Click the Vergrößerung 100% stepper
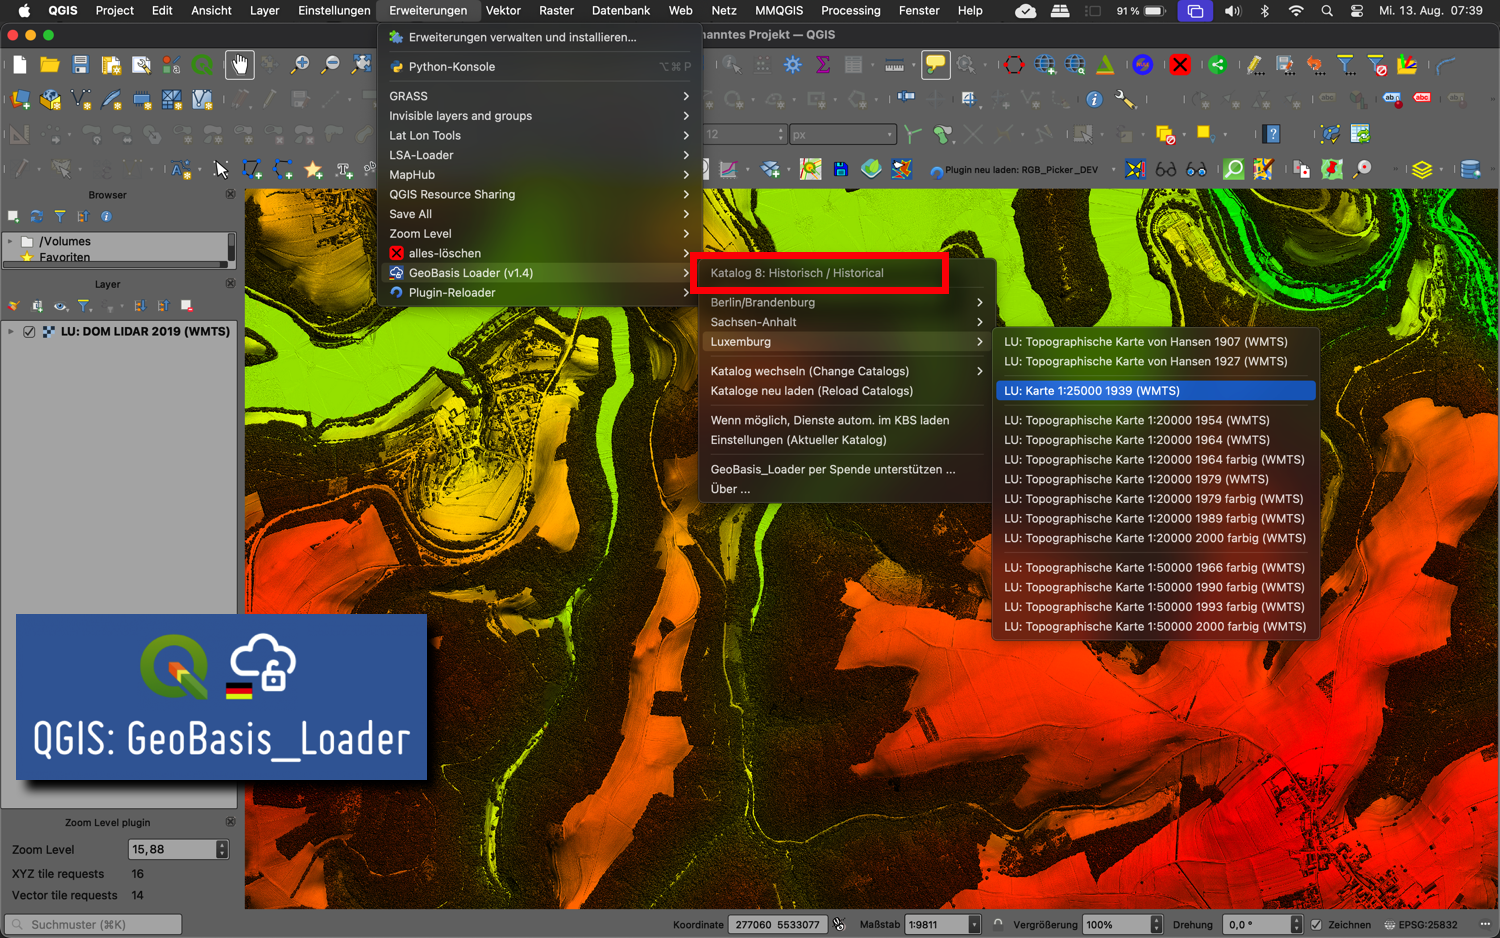 coord(1156,925)
